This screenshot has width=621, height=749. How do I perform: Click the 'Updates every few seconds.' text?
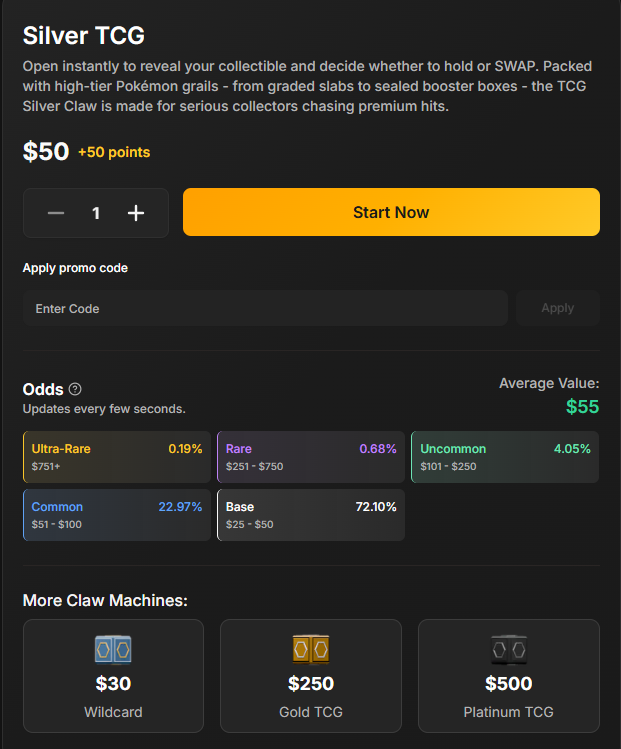coord(104,409)
